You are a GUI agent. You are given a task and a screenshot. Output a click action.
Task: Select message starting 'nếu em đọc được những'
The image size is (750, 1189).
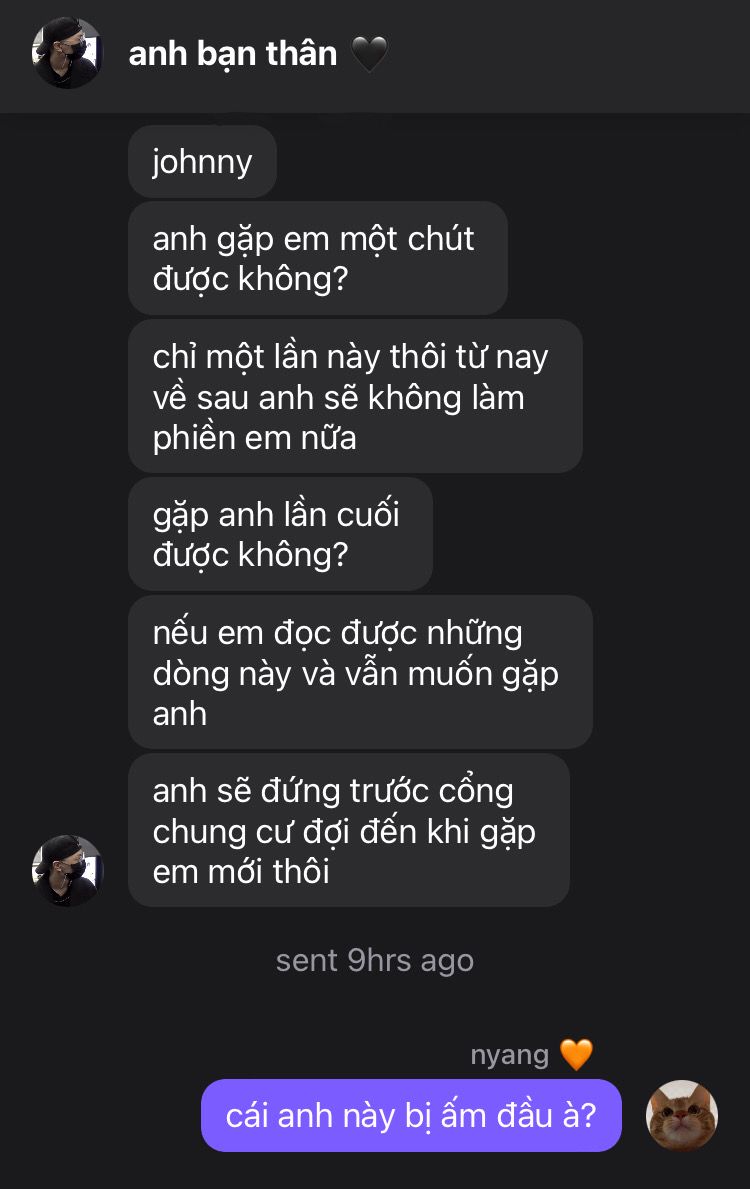coord(360,672)
